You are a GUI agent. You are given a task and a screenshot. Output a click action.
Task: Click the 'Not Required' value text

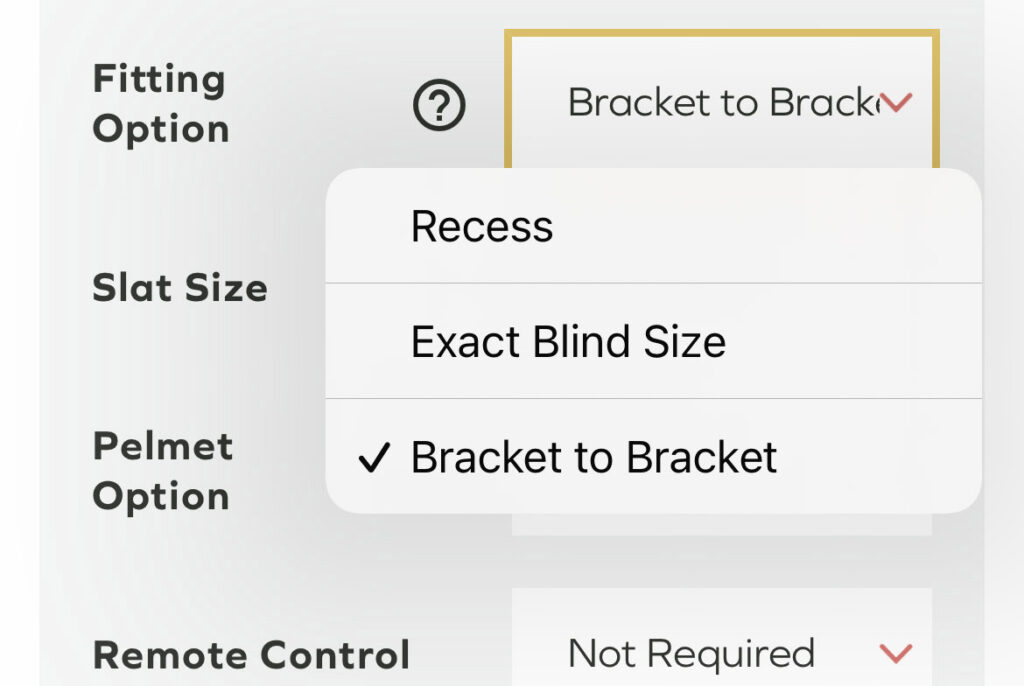[690, 654]
